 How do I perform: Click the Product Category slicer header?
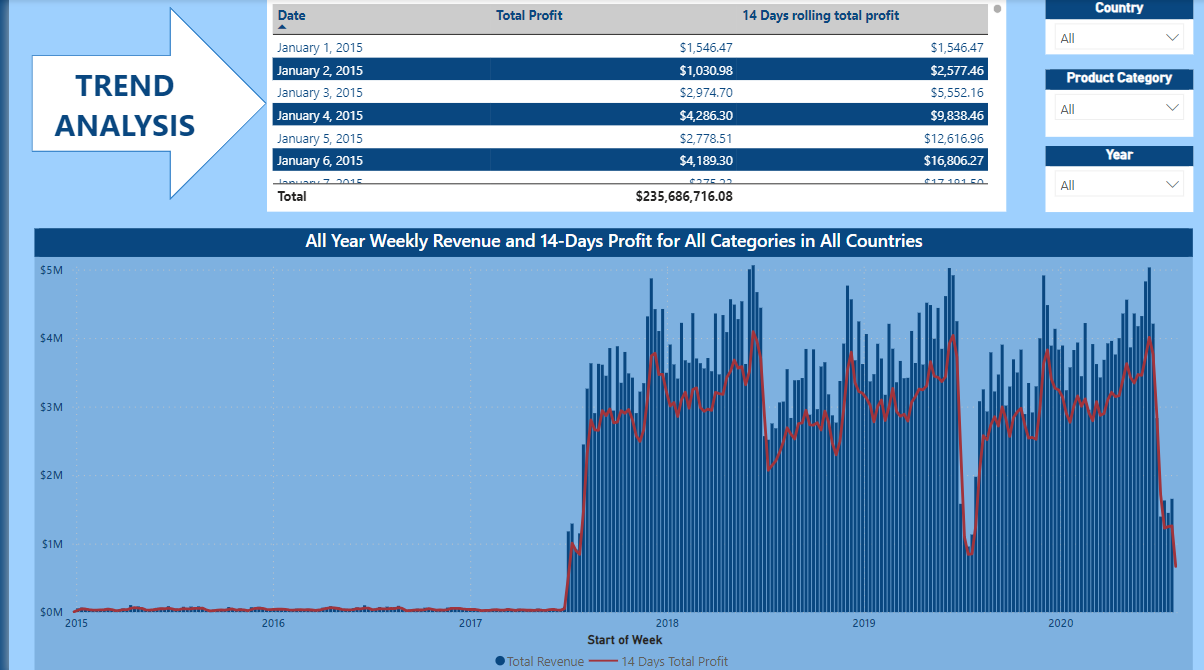click(x=1119, y=78)
